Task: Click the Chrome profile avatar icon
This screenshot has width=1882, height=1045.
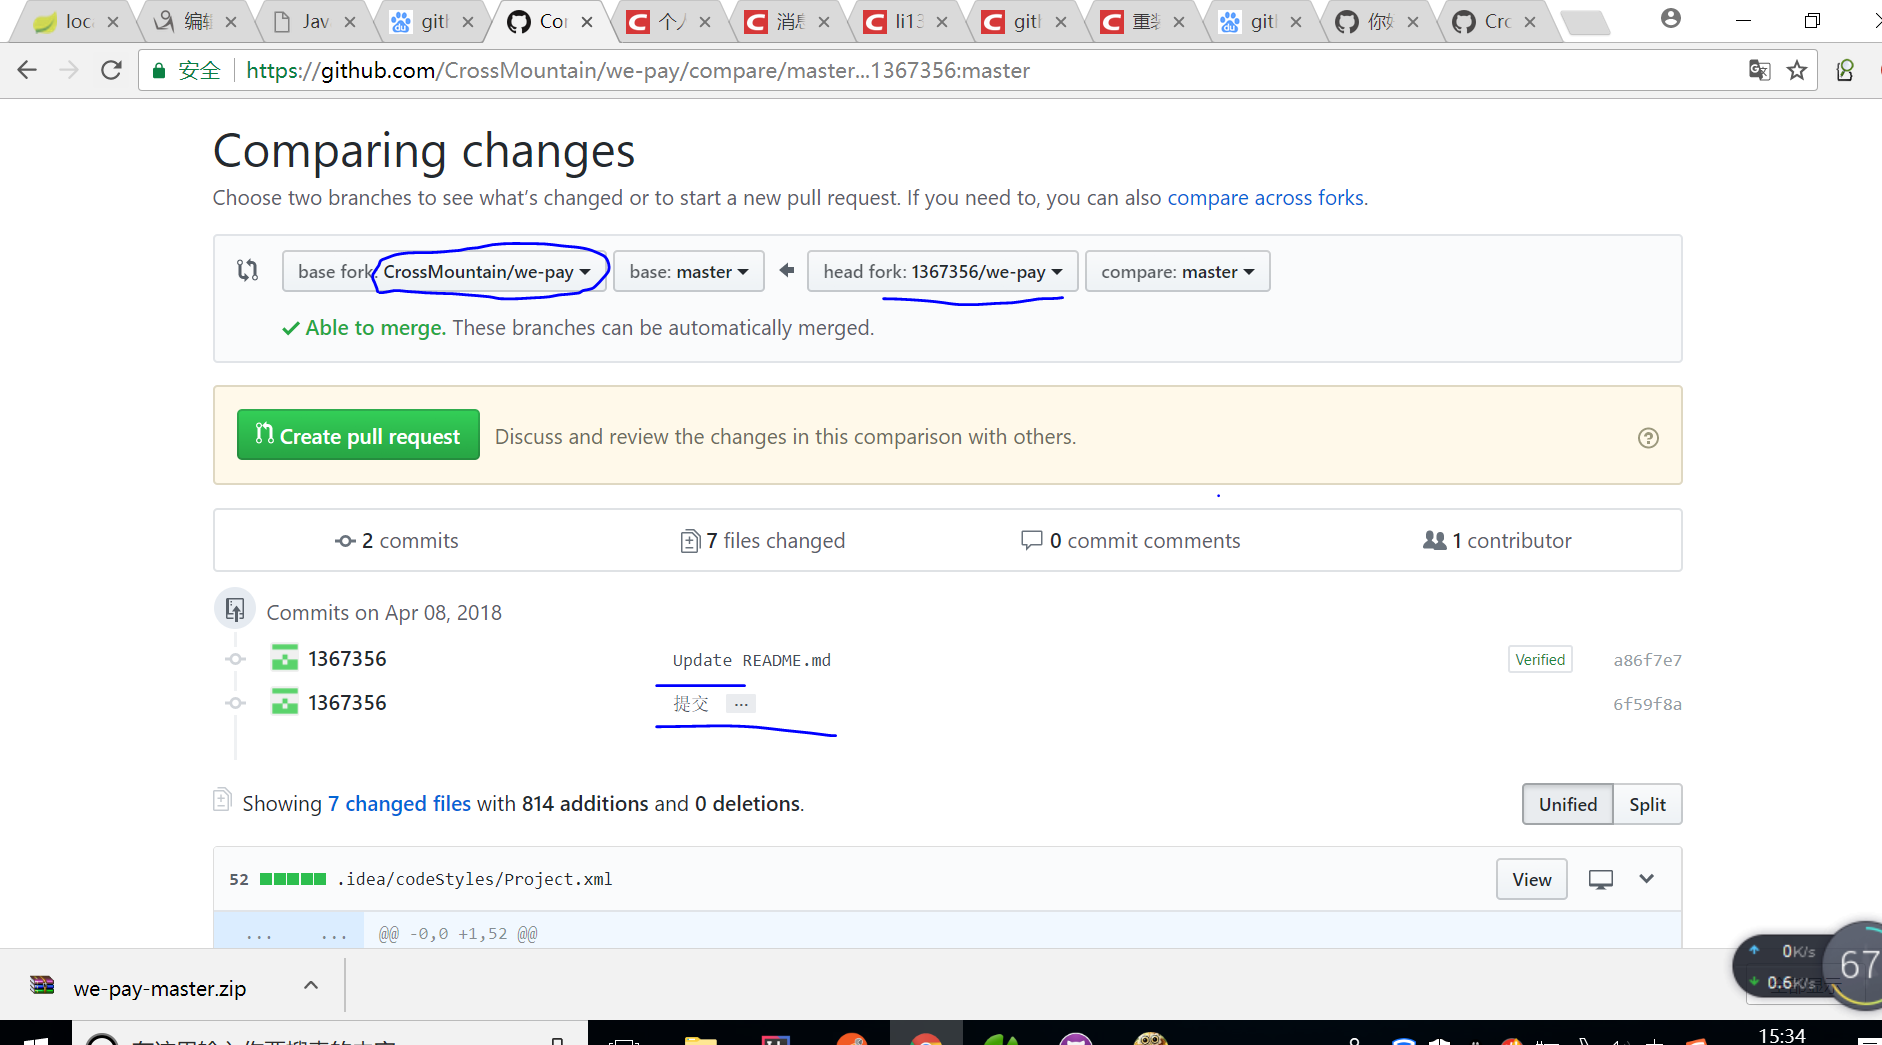Action: [x=1670, y=19]
